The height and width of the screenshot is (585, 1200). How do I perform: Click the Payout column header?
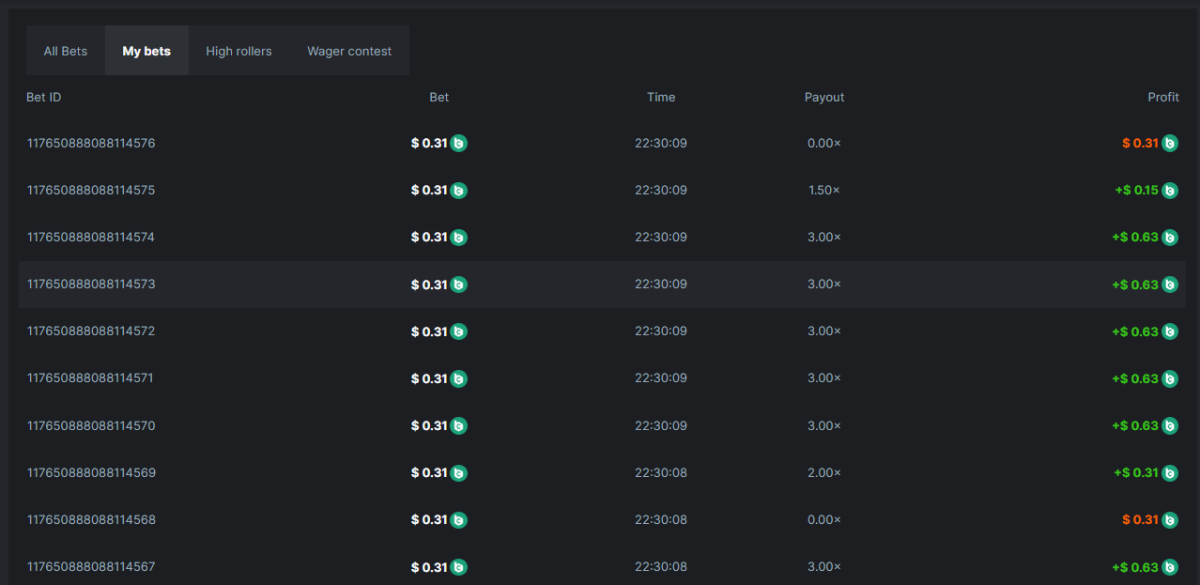point(824,97)
